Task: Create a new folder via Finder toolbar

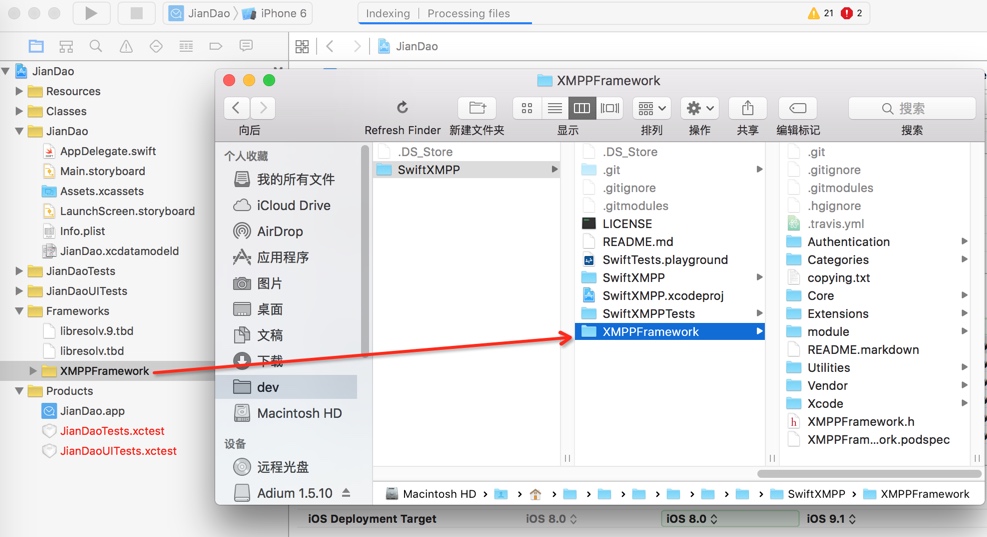Action: pos(477,108)
